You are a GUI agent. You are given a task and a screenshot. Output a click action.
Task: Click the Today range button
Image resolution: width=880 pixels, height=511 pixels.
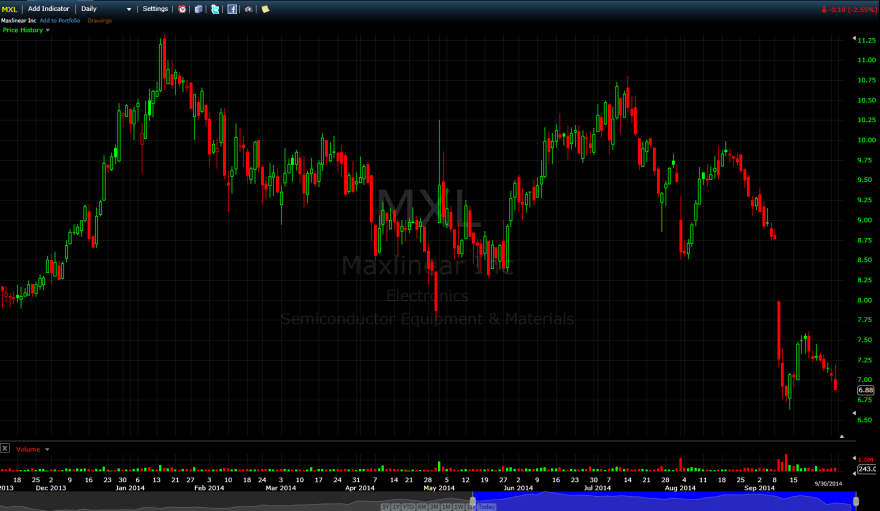tap(487, 507)
